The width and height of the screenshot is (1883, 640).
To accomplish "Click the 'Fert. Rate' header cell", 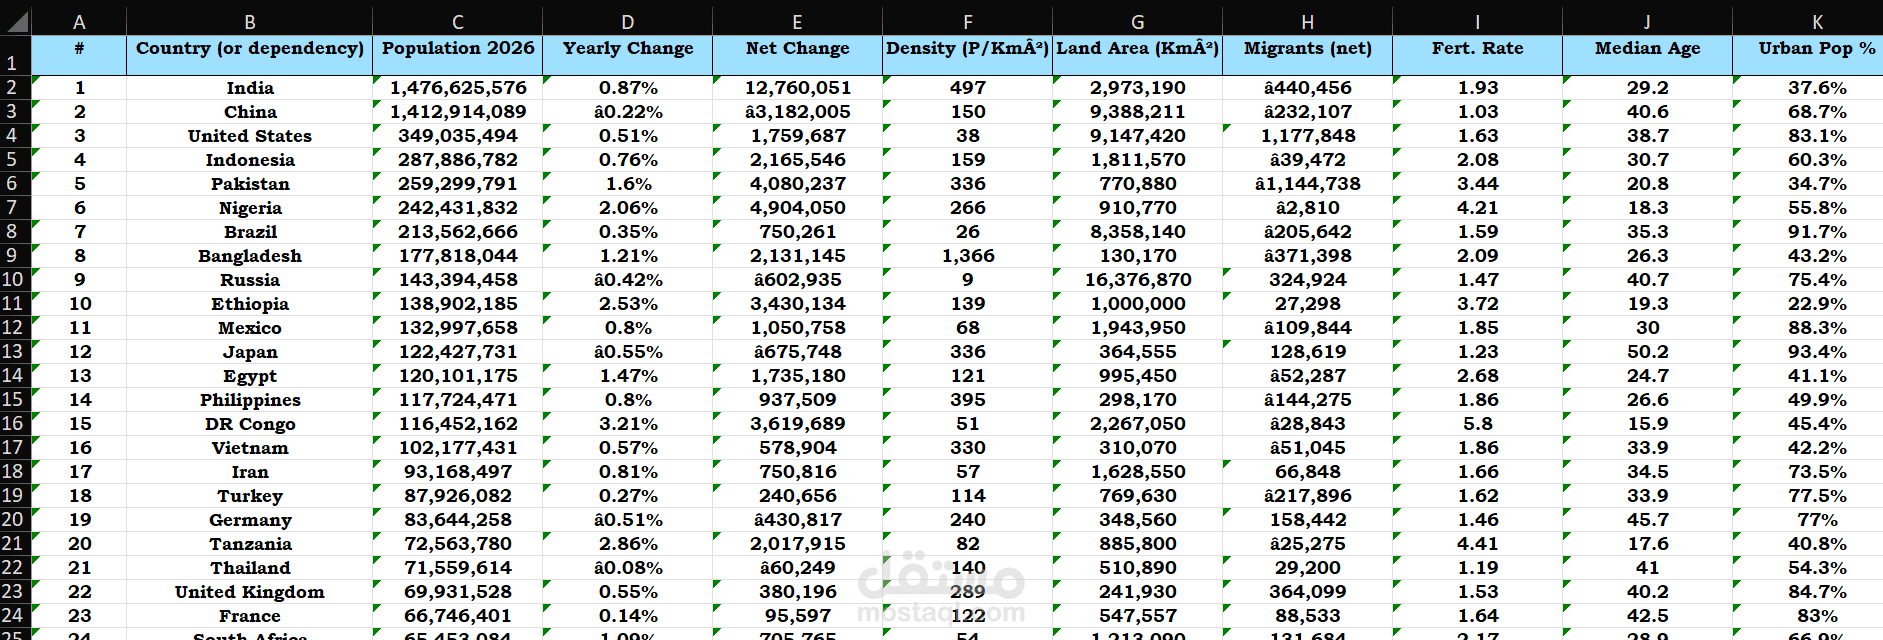I will [1477, 55].
